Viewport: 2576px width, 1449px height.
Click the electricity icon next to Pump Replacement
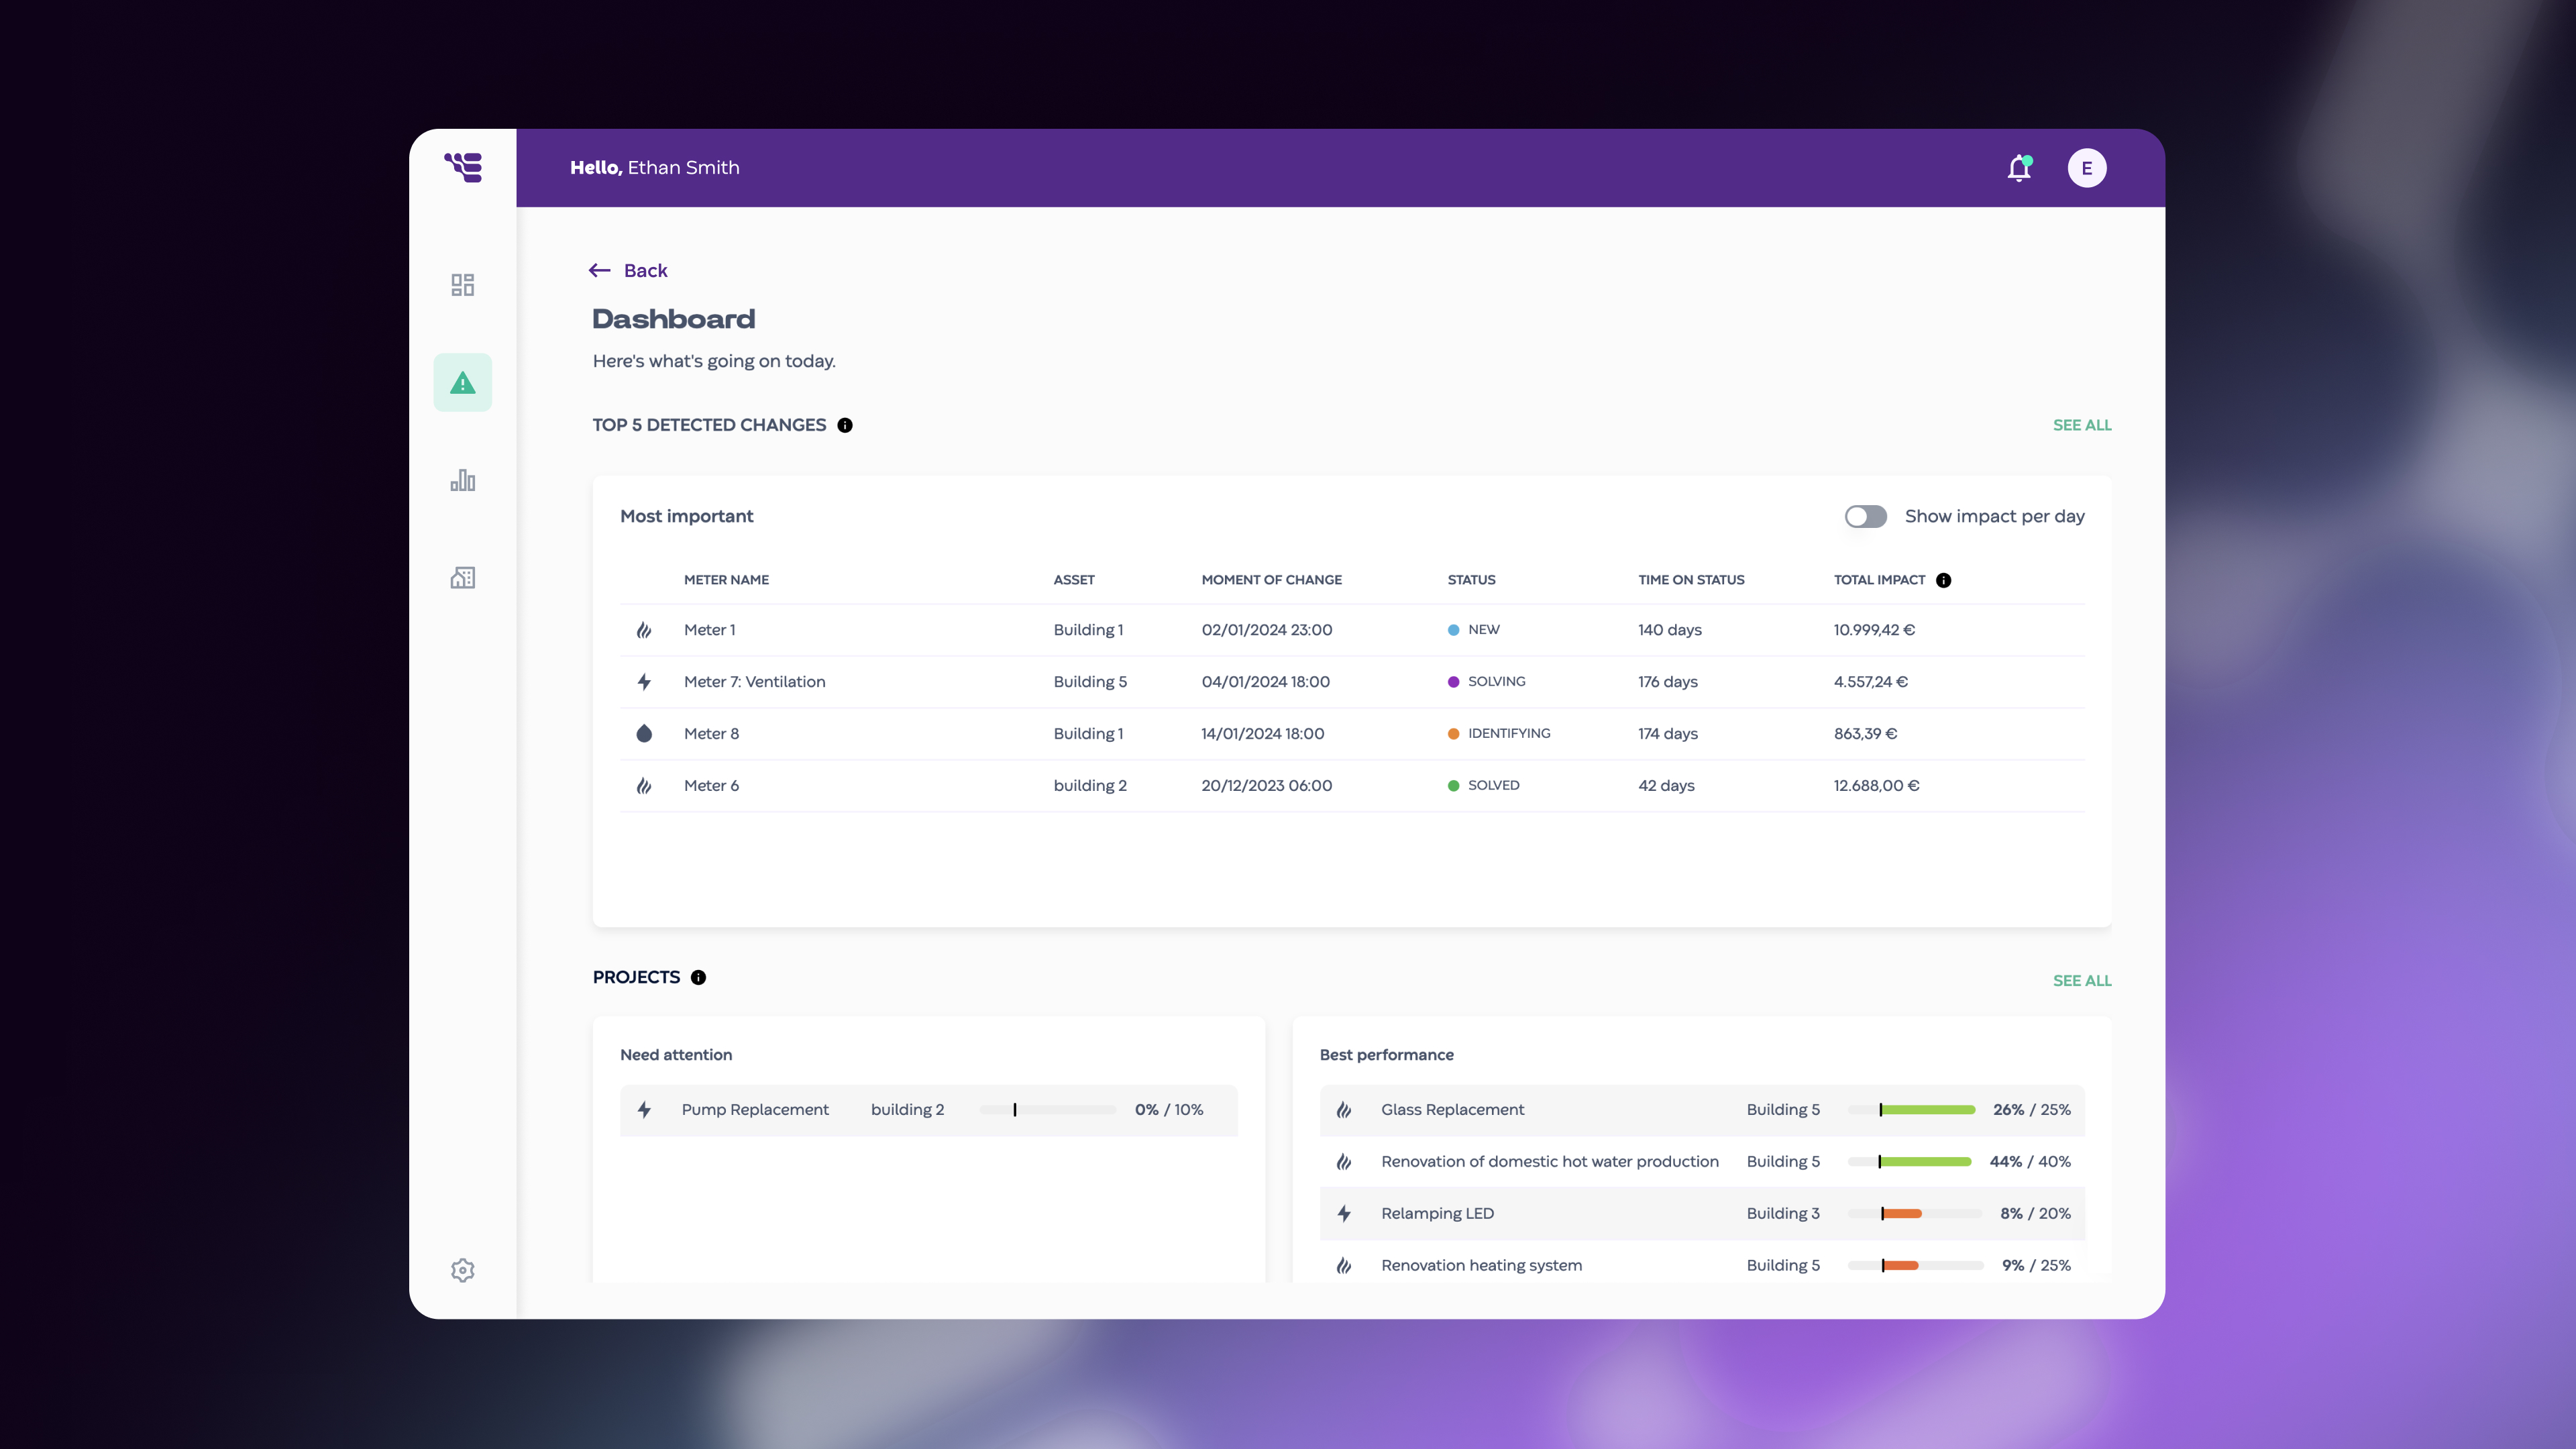pyautogui.click(x=644, y=1110)
